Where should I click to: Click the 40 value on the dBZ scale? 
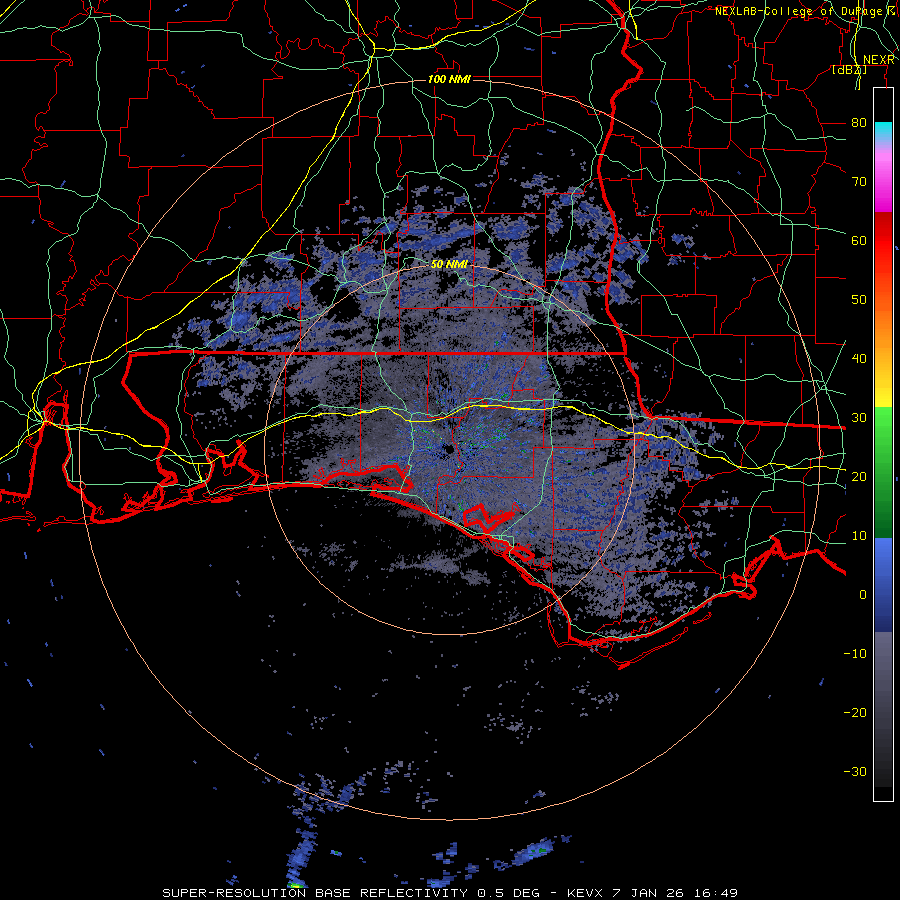pos(859,359)
